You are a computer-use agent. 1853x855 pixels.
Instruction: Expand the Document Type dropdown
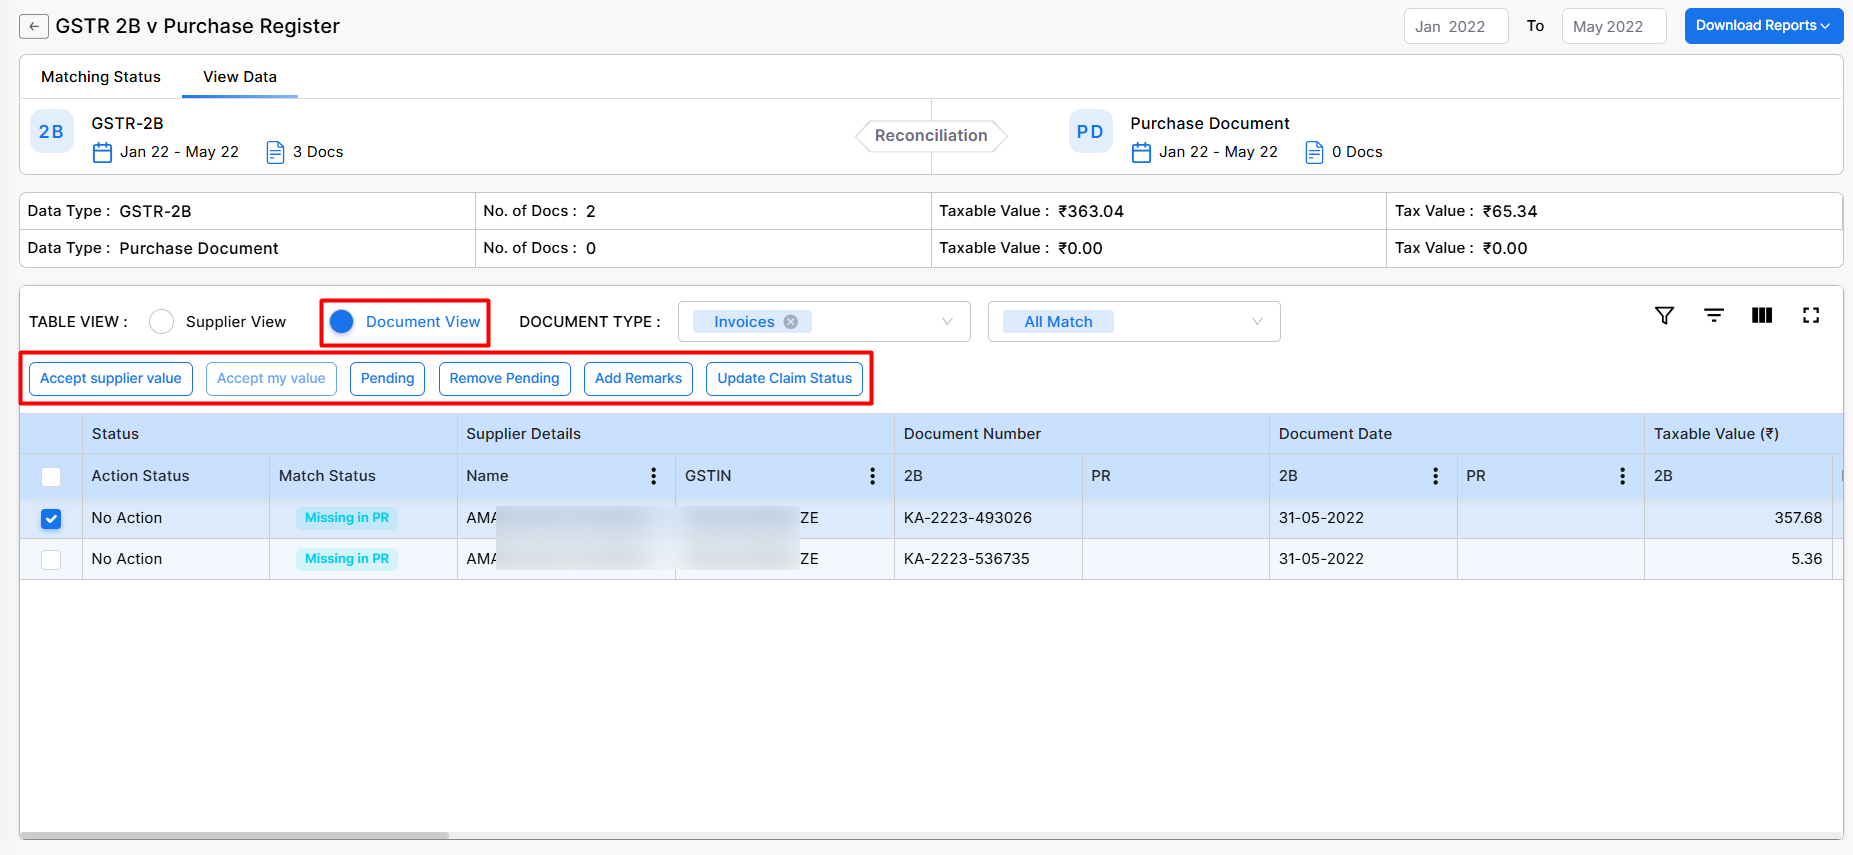tap(824, 322)
